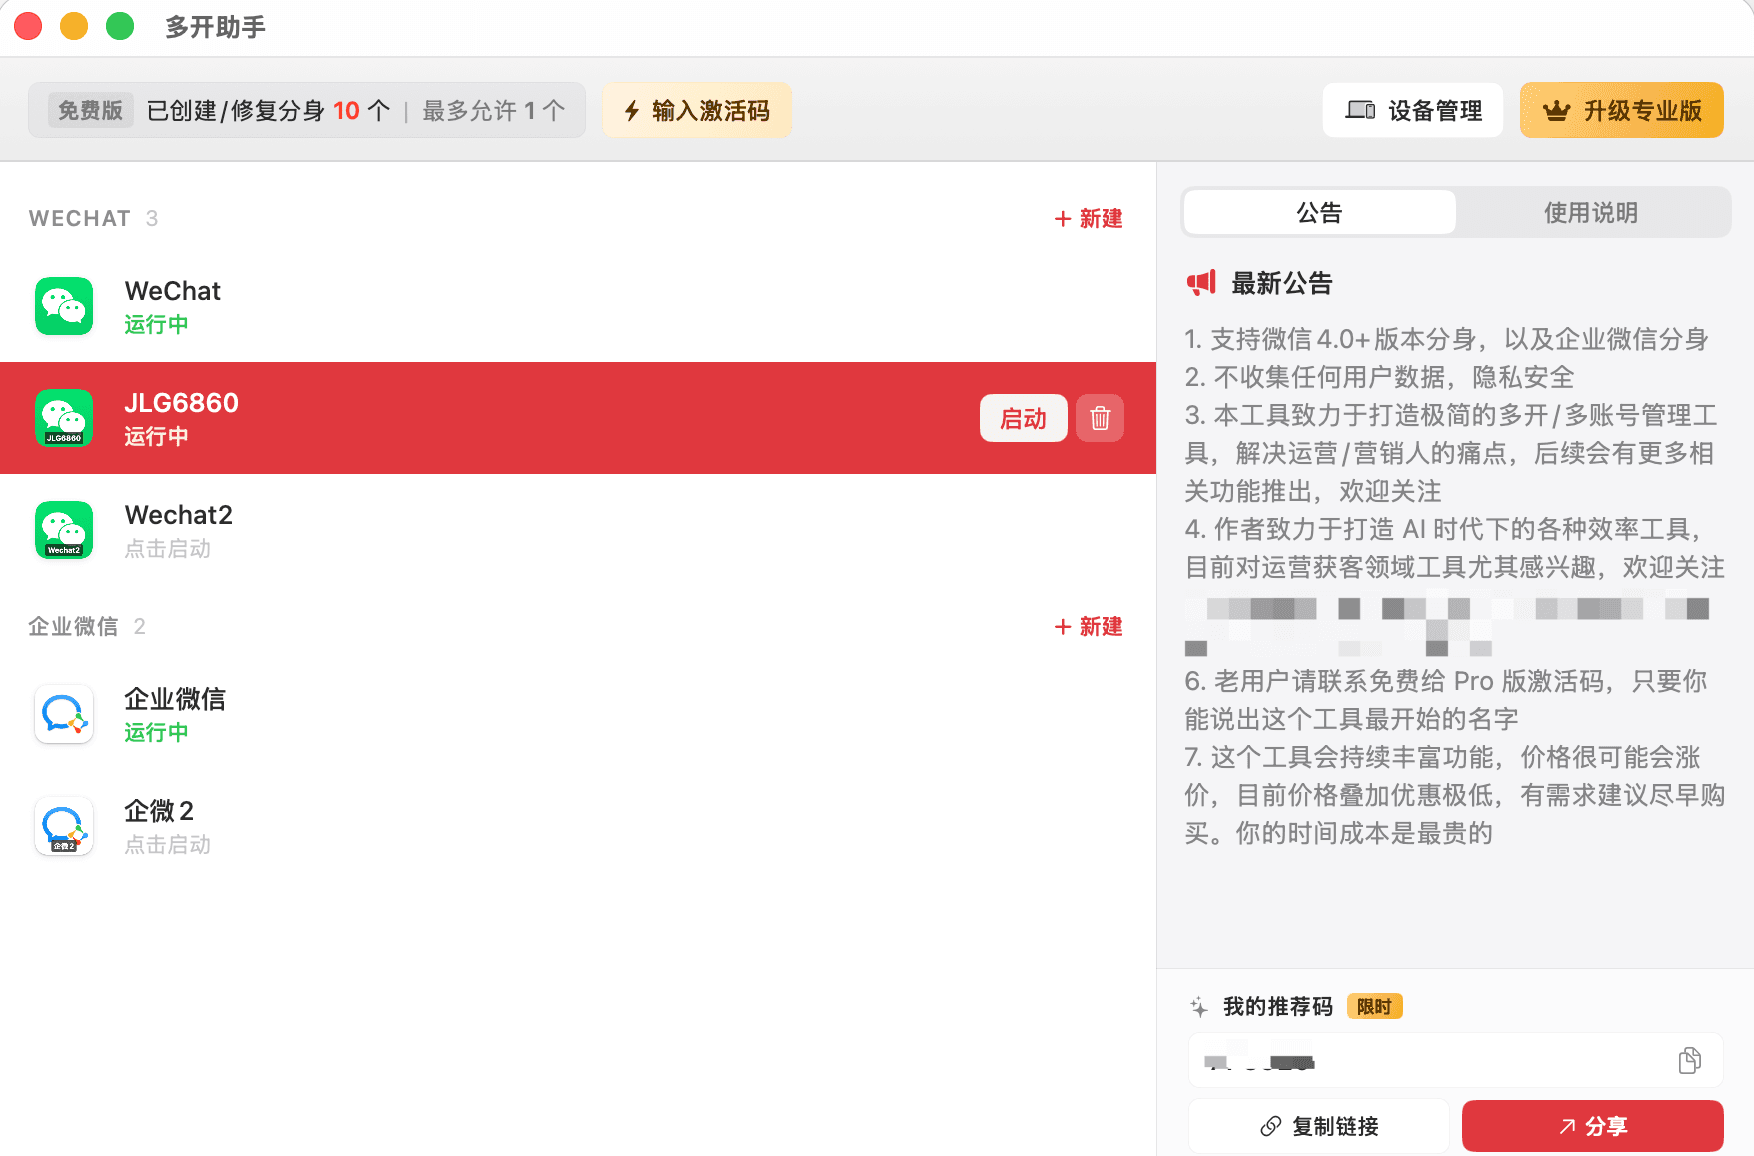Select the Wechat2 row
1754x1156 pixels.
(578, 530)
